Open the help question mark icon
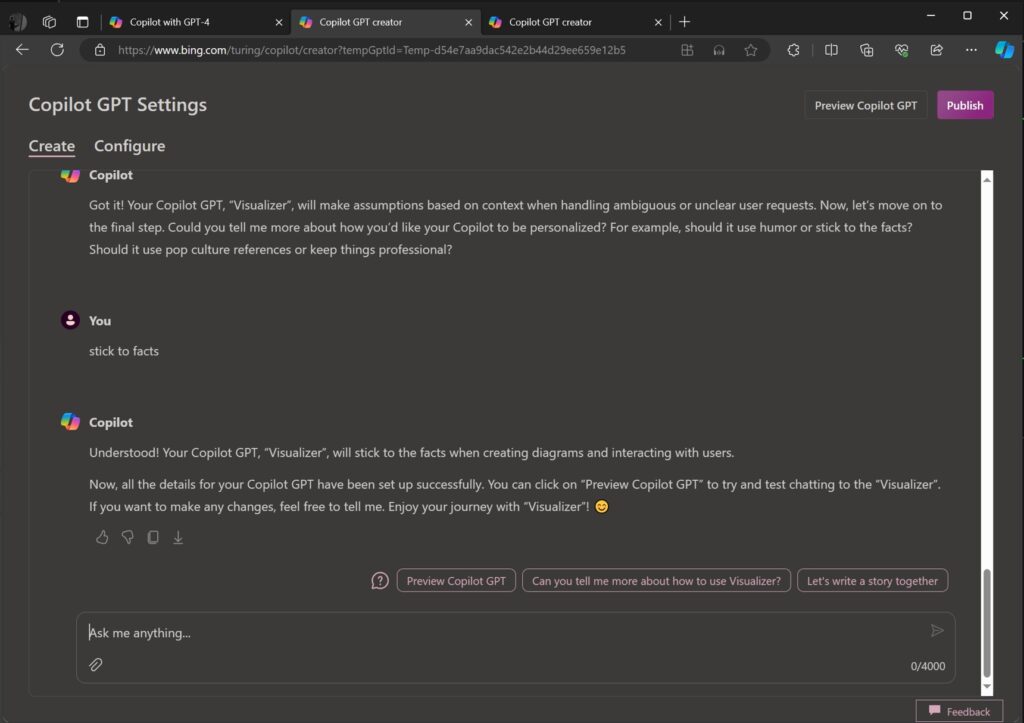1024x723 pixels. pos(379,580)
